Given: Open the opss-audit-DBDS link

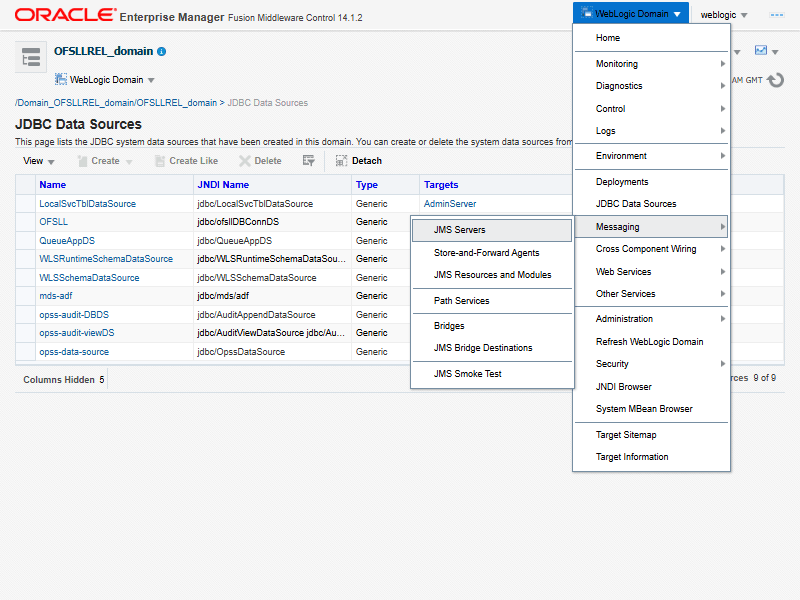Looking at the screenshot, I should tap(74, 315).
